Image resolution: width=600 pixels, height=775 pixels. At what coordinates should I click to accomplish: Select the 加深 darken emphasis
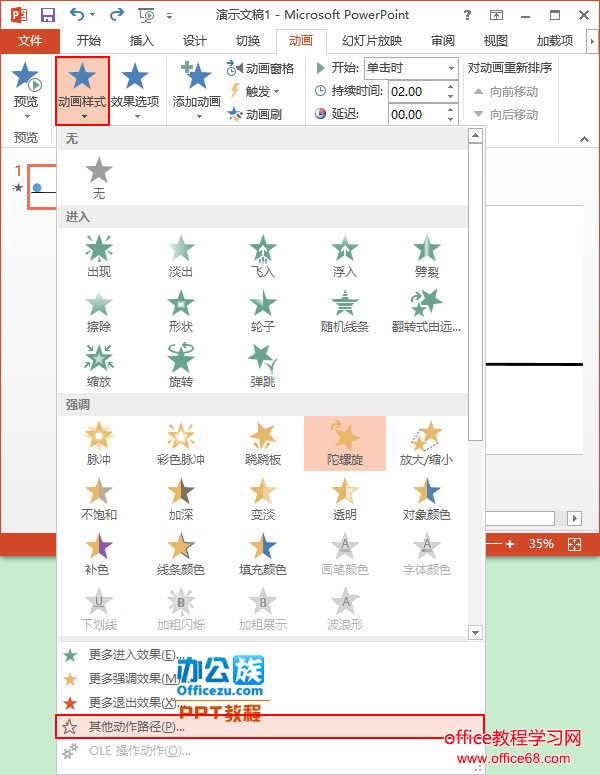pos(181,499)
